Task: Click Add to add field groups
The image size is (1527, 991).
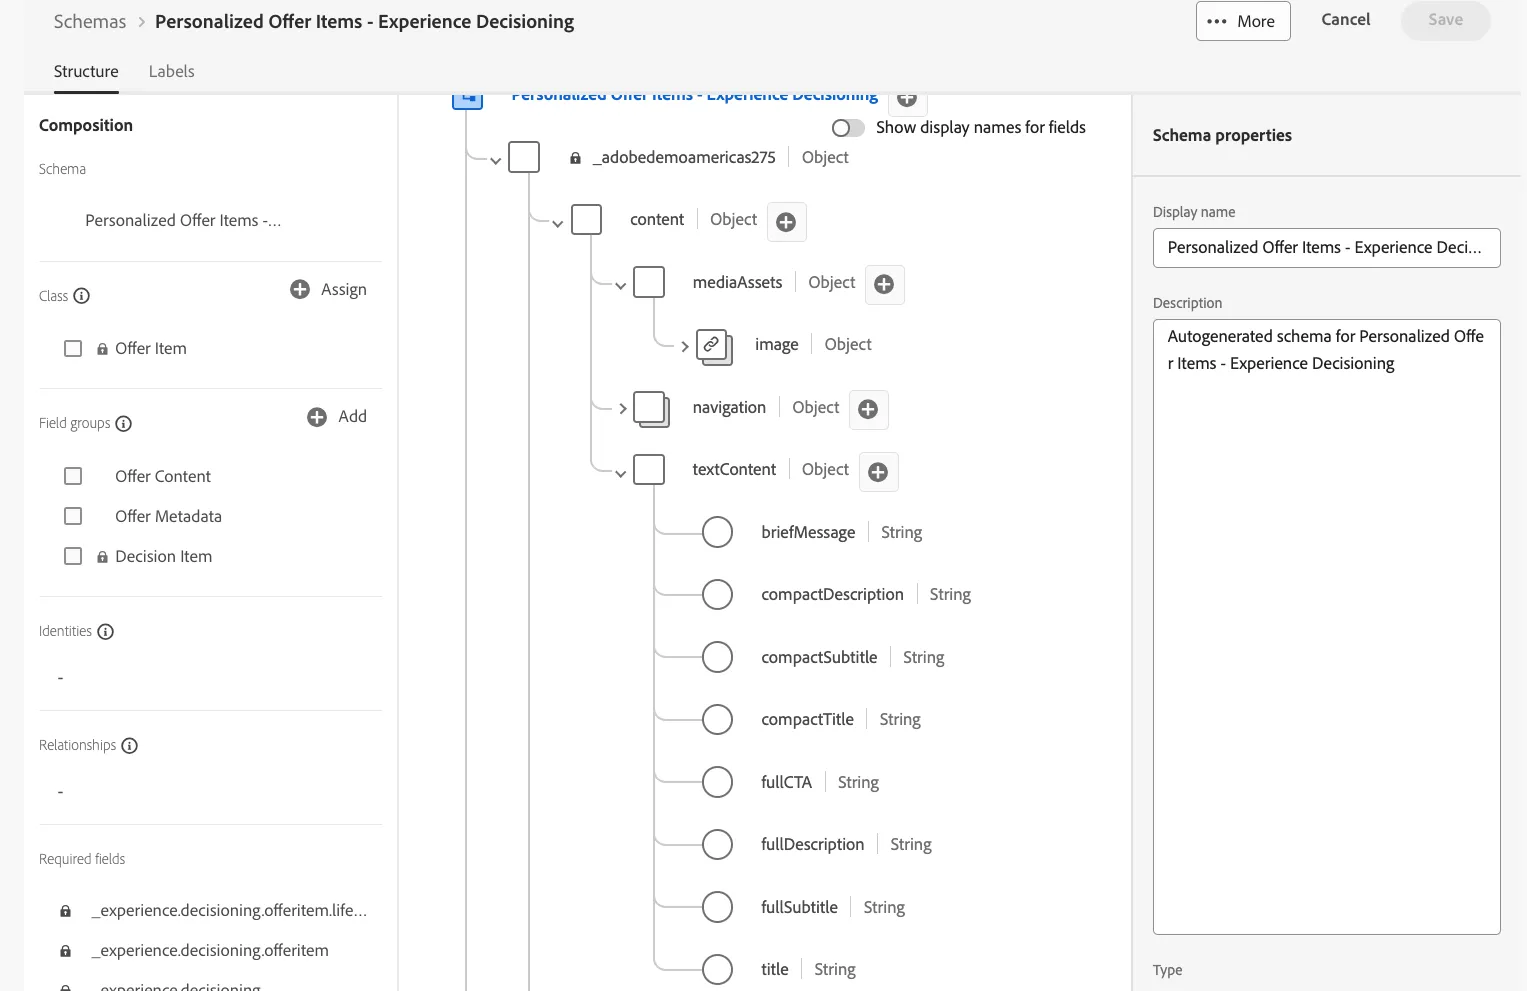Action: [336, 417]
